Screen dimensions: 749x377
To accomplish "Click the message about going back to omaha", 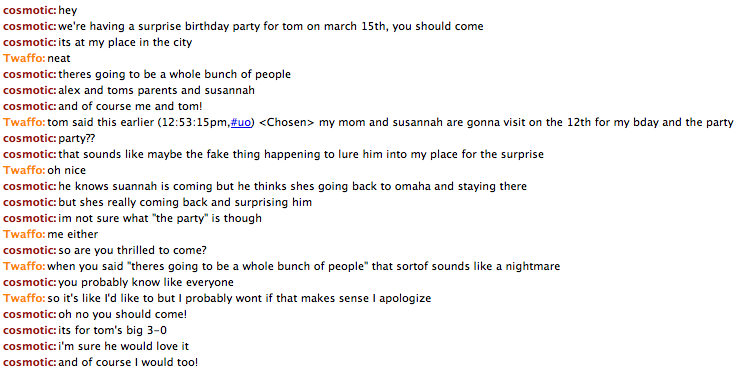I will tap(292, 186).
